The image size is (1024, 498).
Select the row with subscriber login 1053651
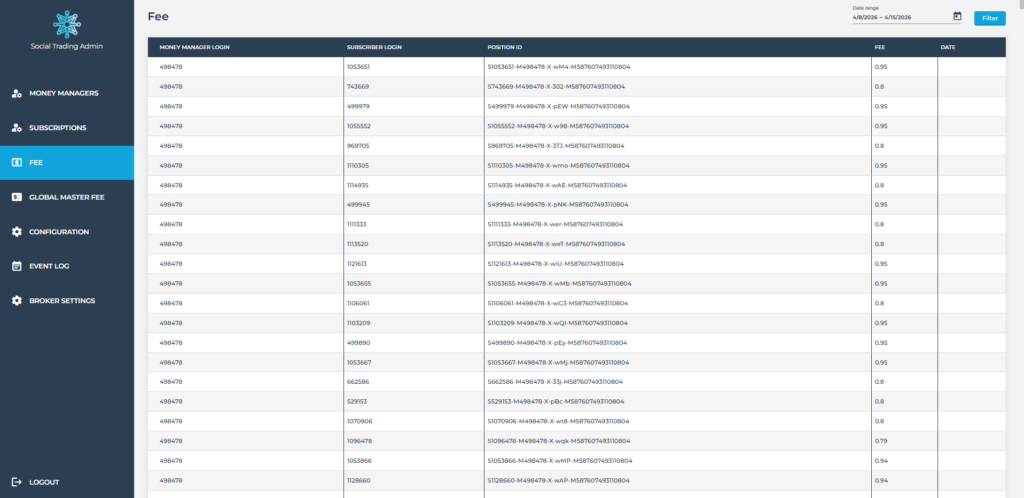pos(358,67)
